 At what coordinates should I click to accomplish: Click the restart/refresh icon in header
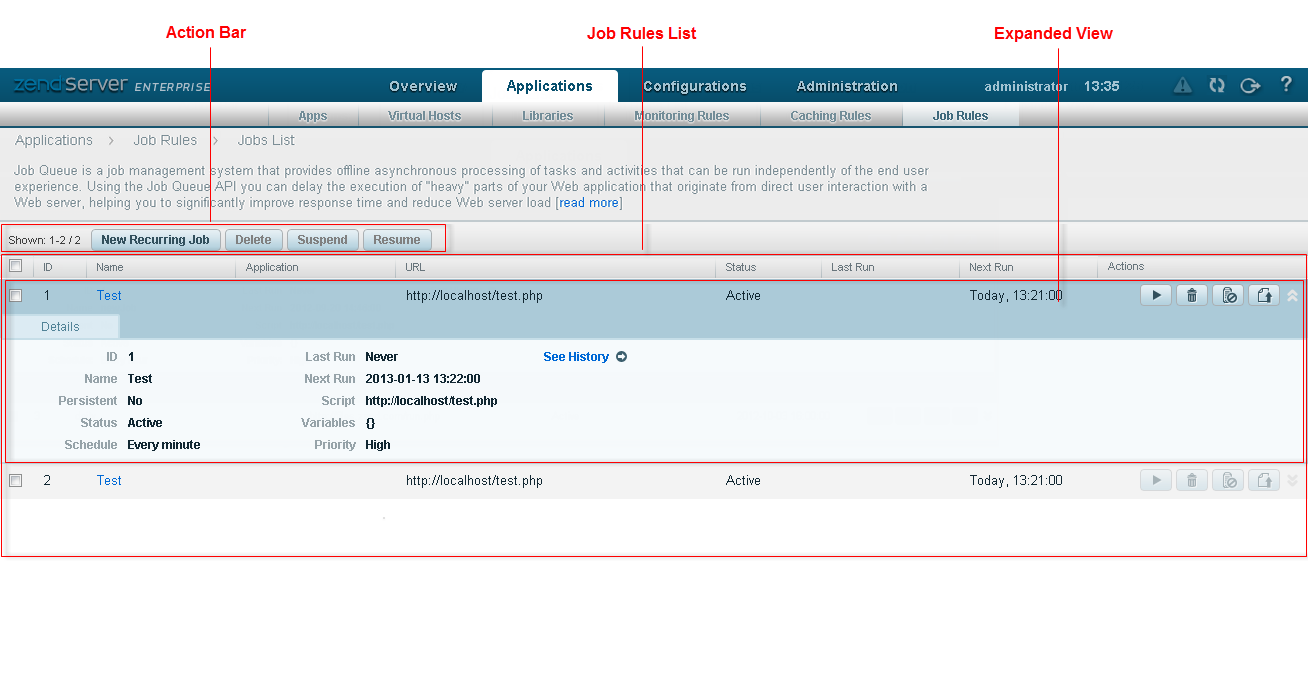(1217, 86)
